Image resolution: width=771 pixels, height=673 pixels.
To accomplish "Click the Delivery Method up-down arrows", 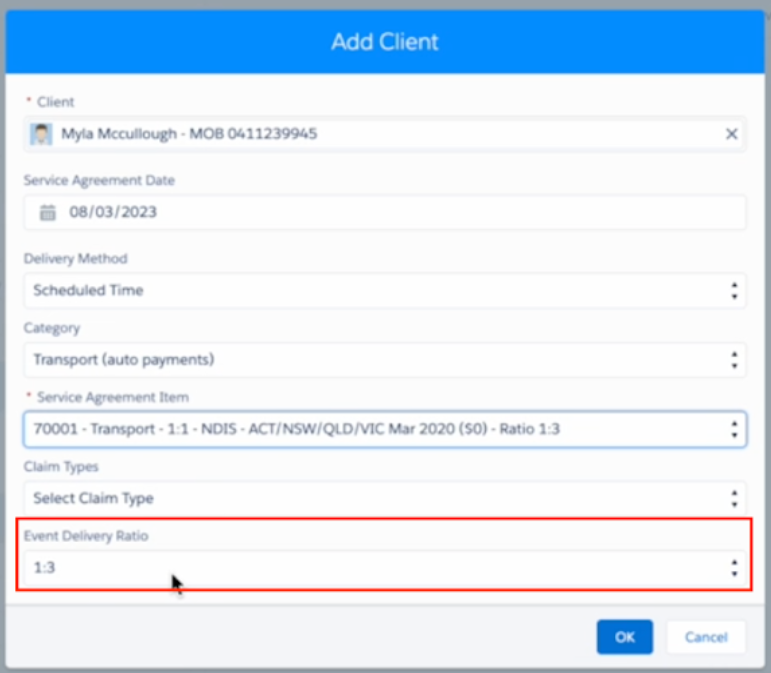I will (x=734, y=291).
